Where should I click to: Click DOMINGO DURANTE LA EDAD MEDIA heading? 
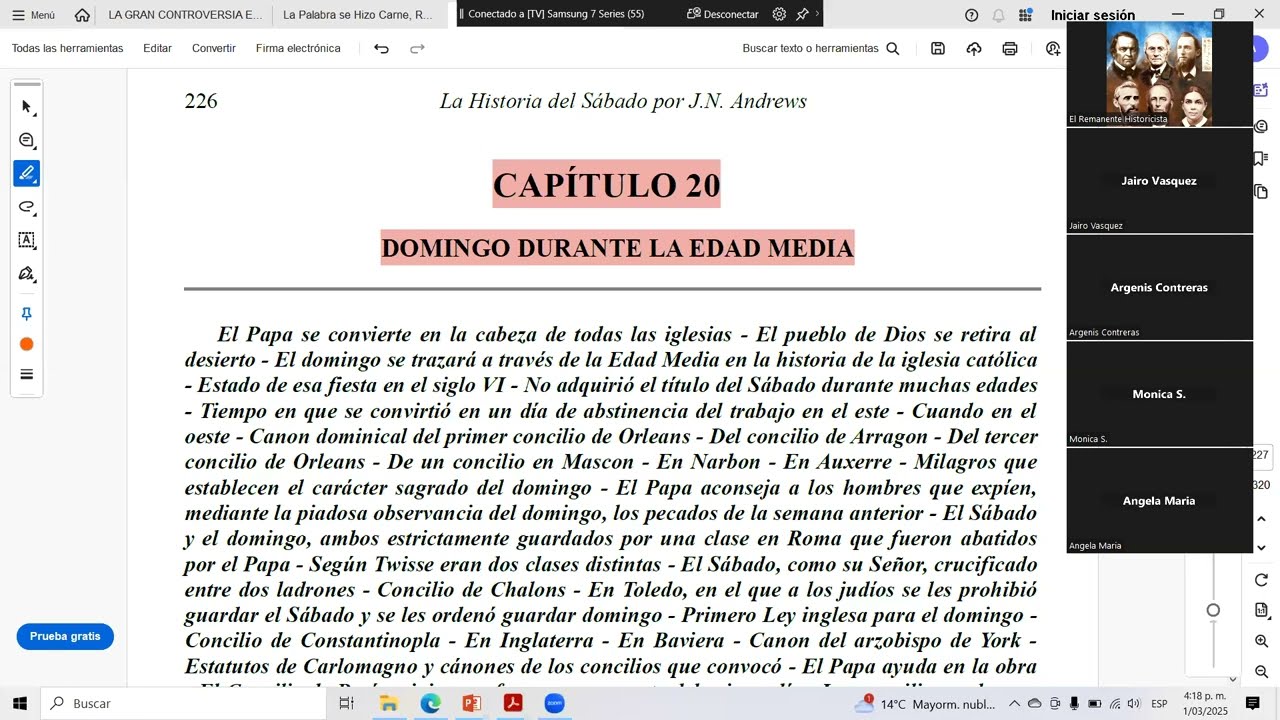click(x=617, y=248)
